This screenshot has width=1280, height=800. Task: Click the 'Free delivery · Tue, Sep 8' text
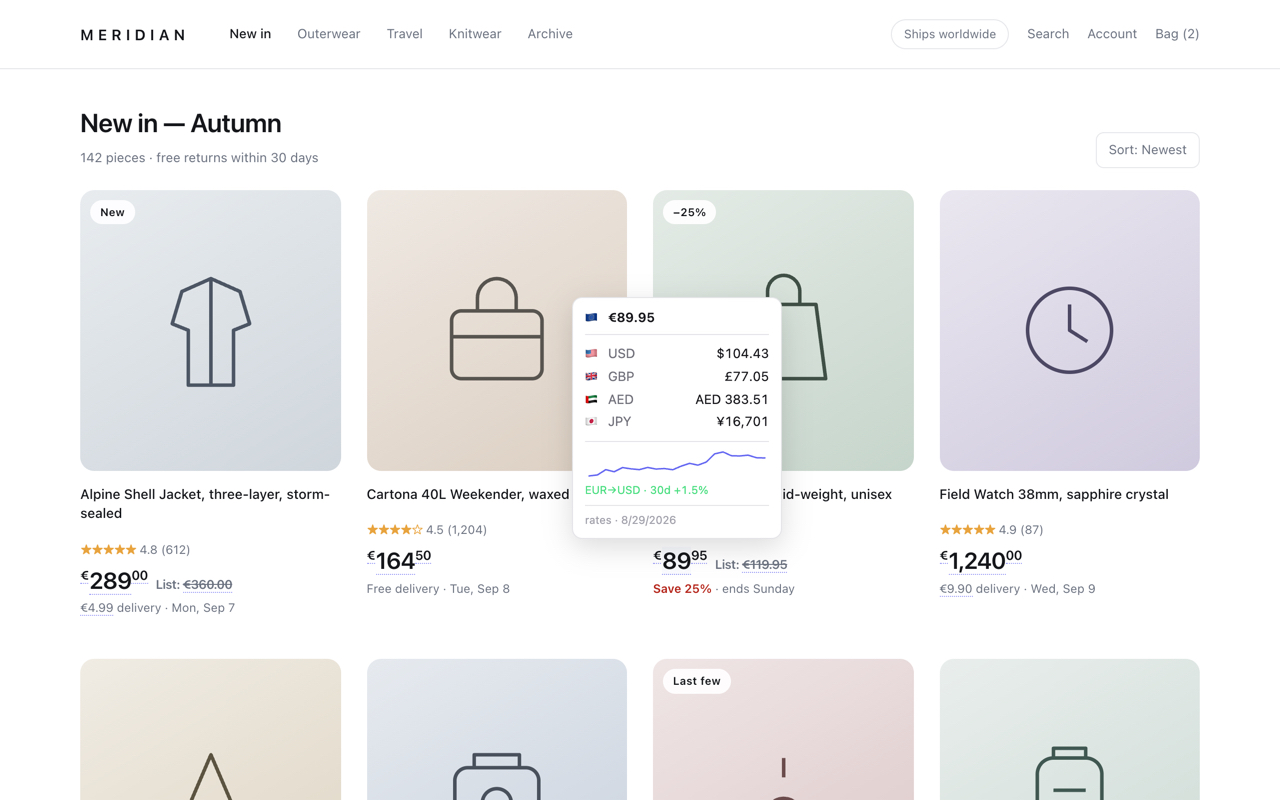pos(438,589)
